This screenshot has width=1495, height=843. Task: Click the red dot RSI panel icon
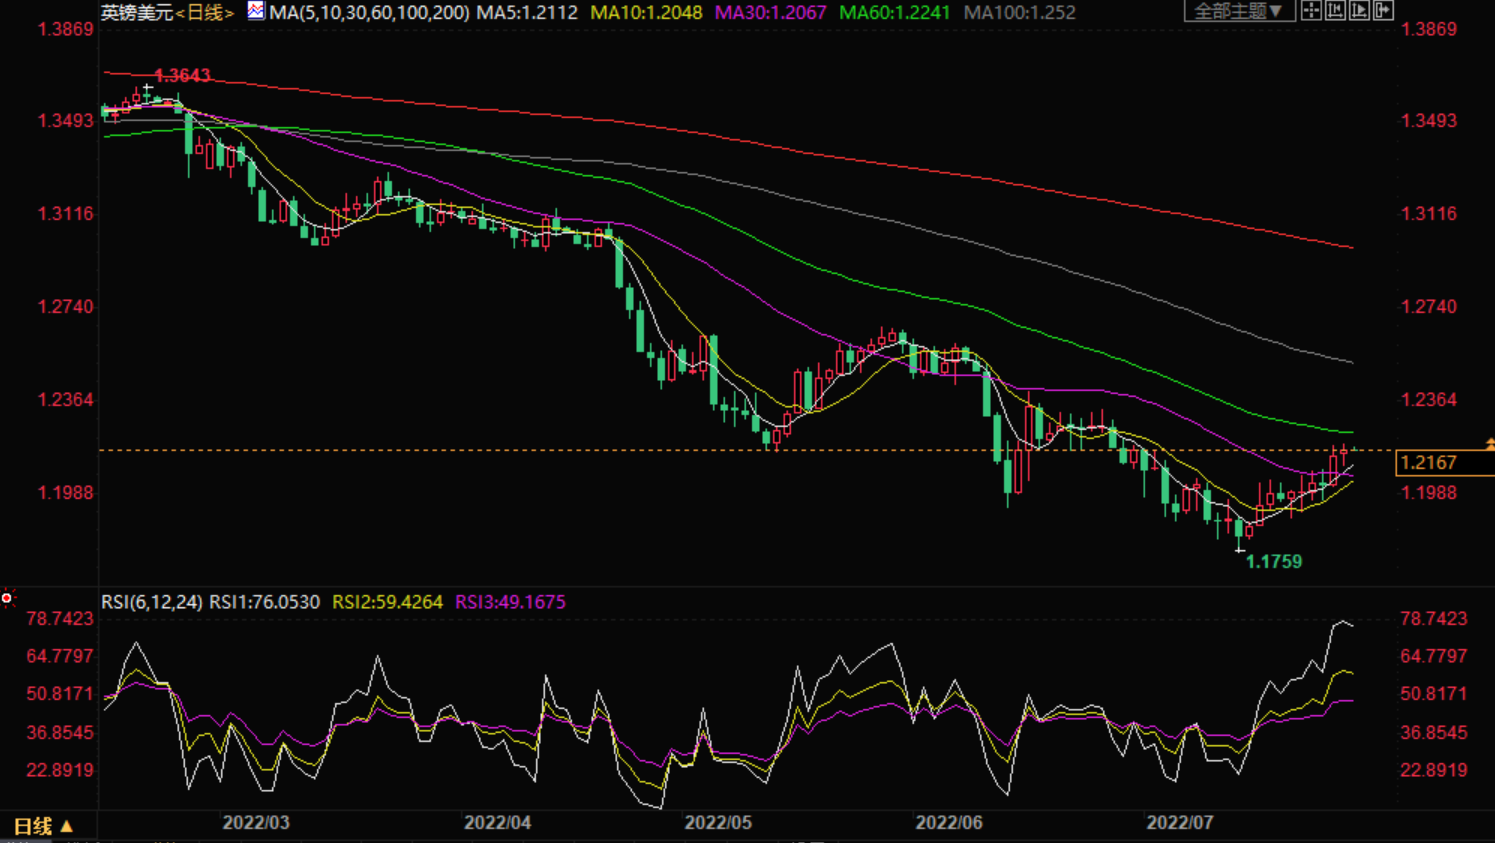(7, 598)
